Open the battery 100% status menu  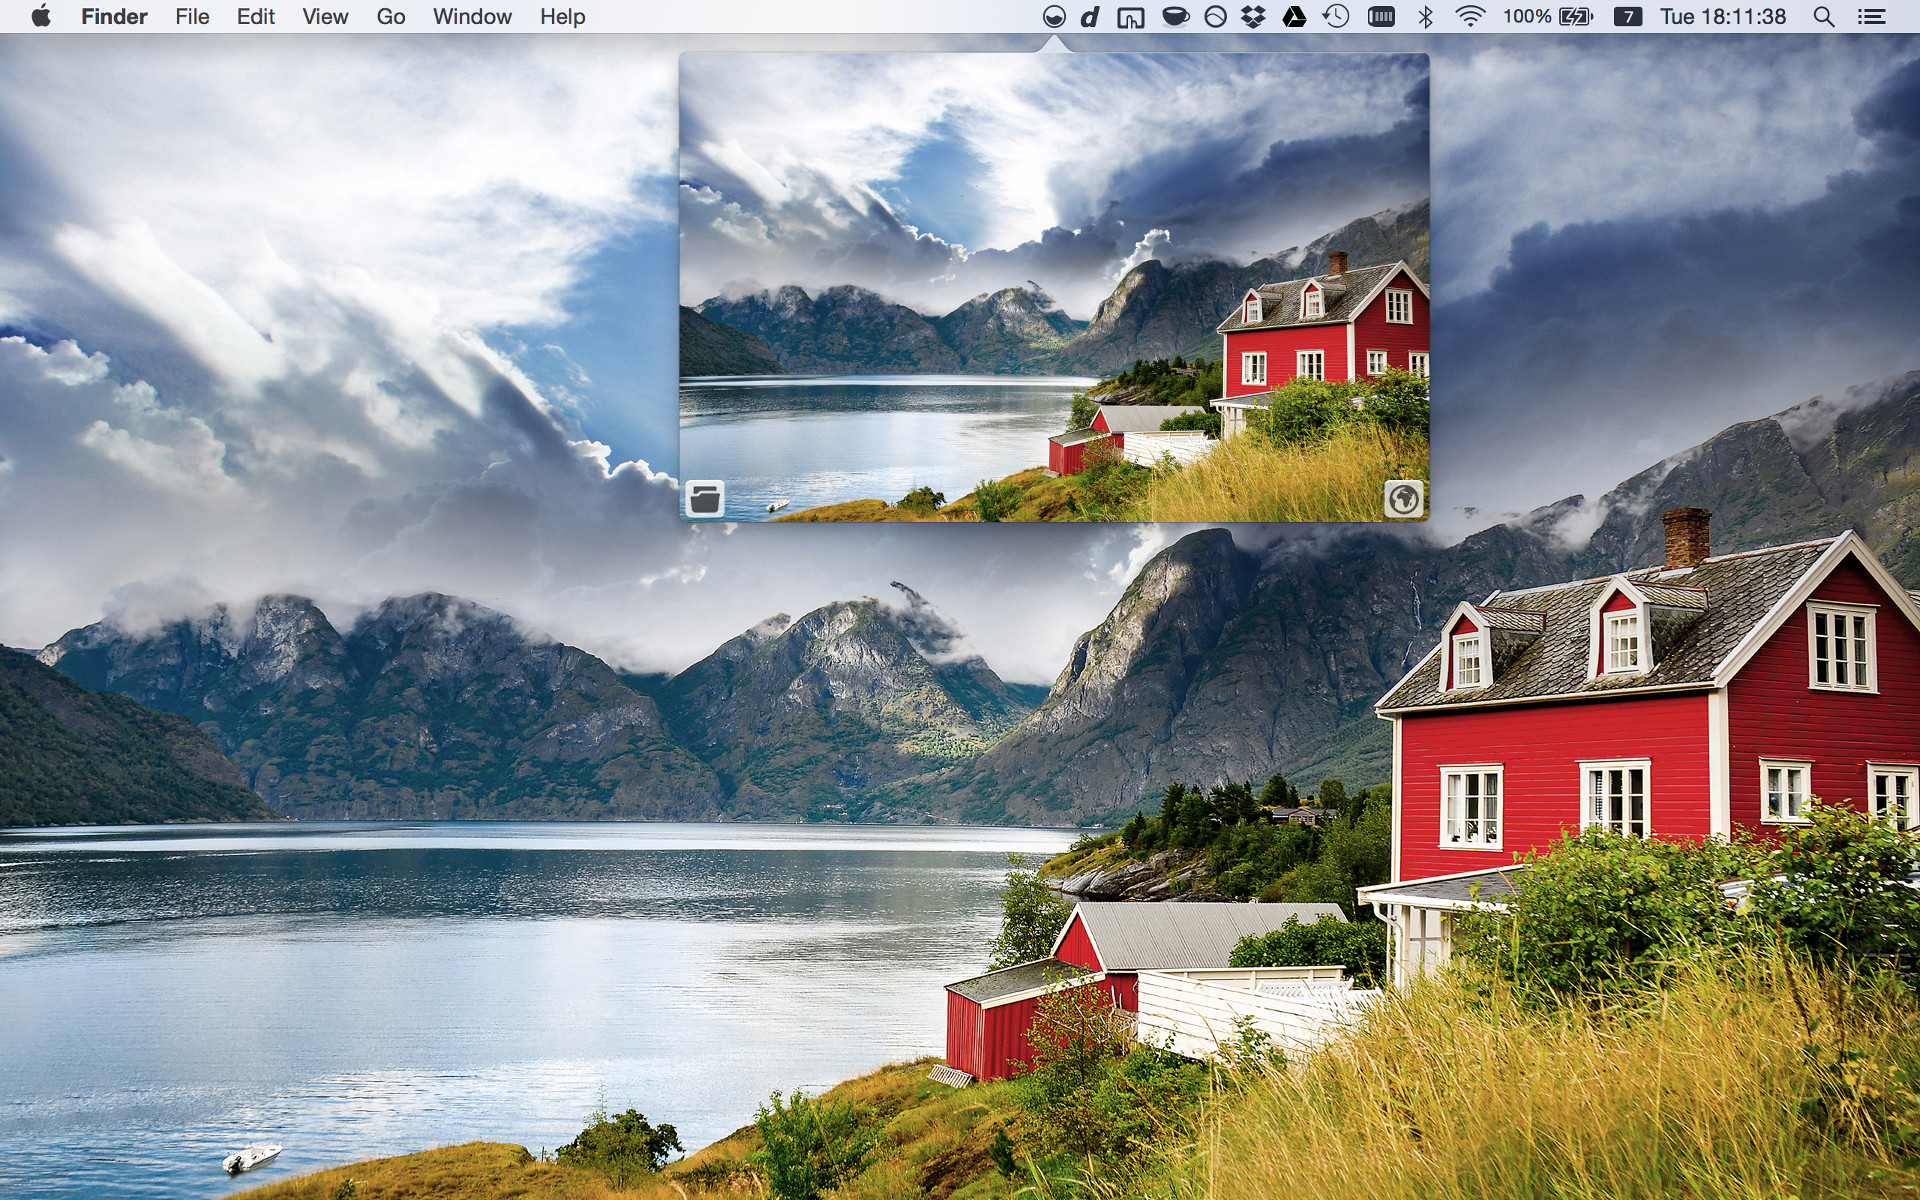1548,17
